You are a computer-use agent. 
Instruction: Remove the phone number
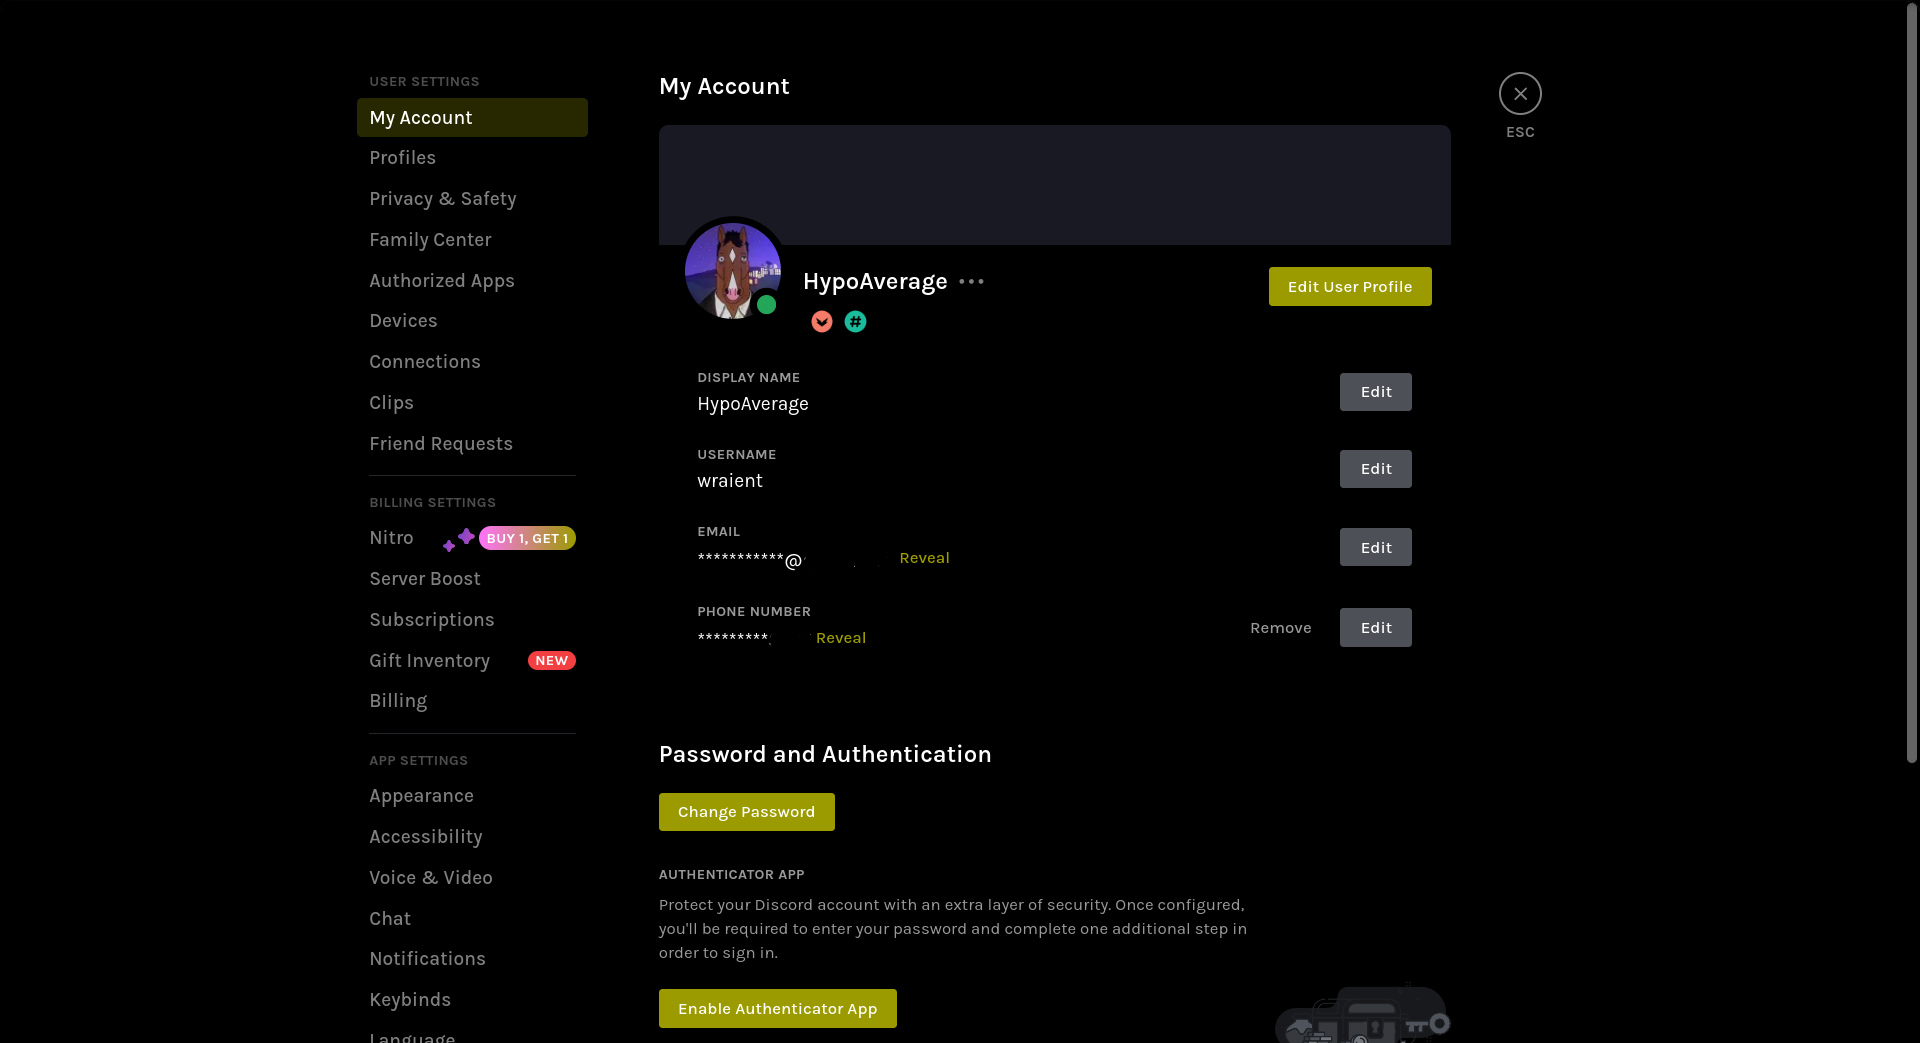[x=1280, y=628]
